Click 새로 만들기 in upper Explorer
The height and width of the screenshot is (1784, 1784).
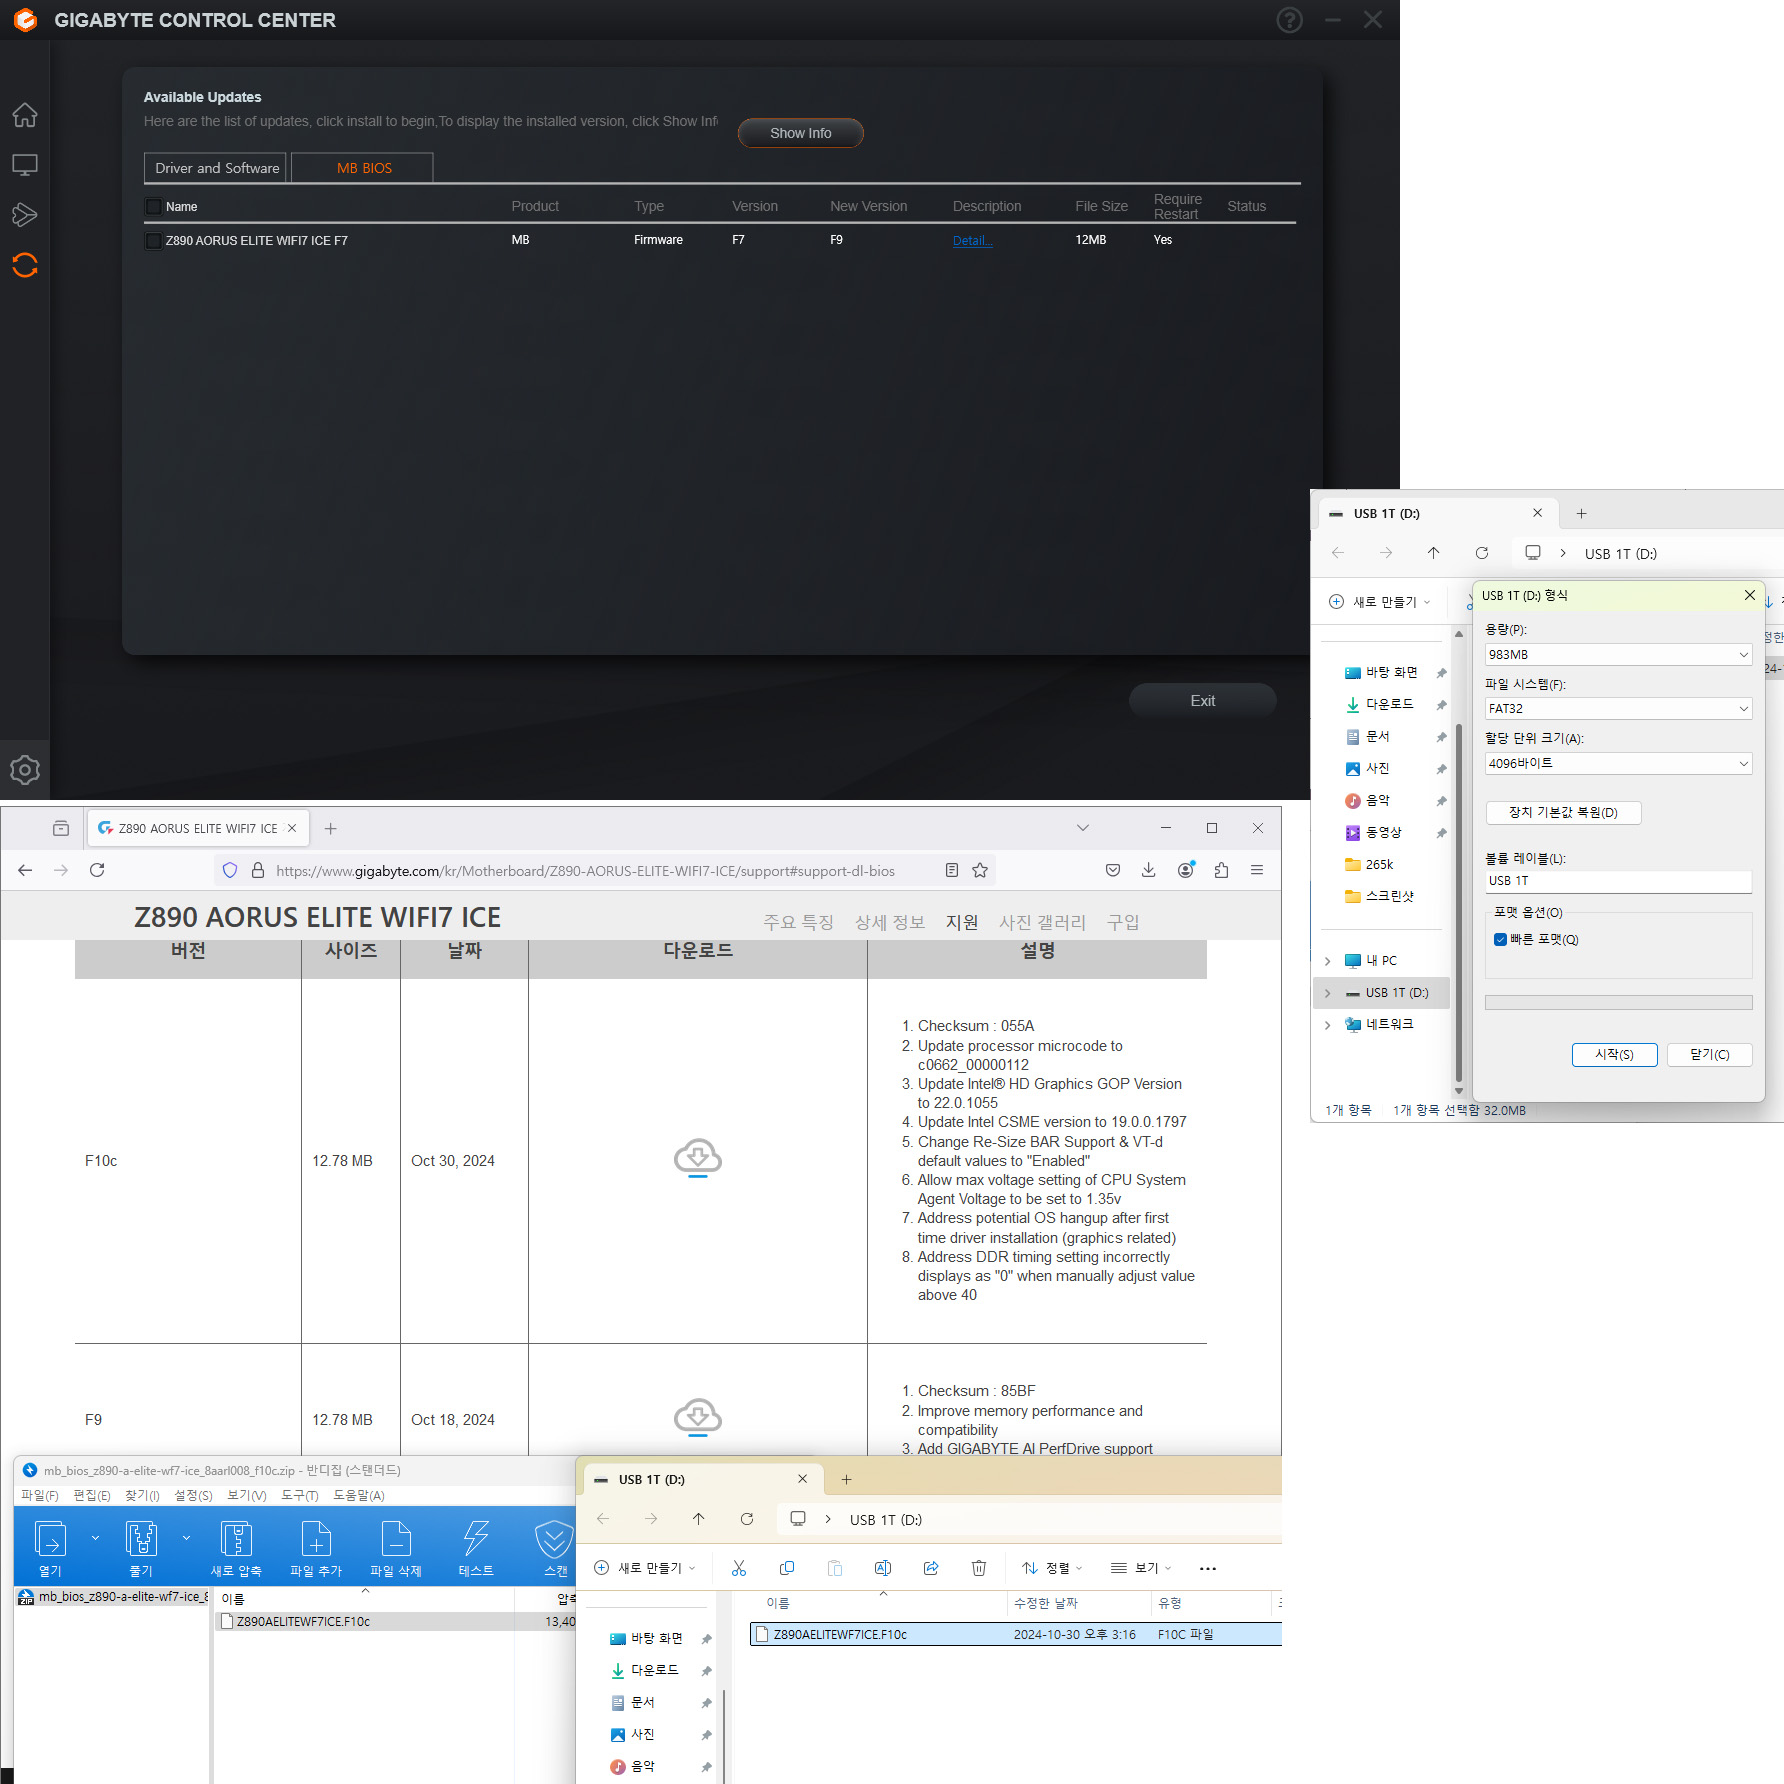(x=1380, y=602)
